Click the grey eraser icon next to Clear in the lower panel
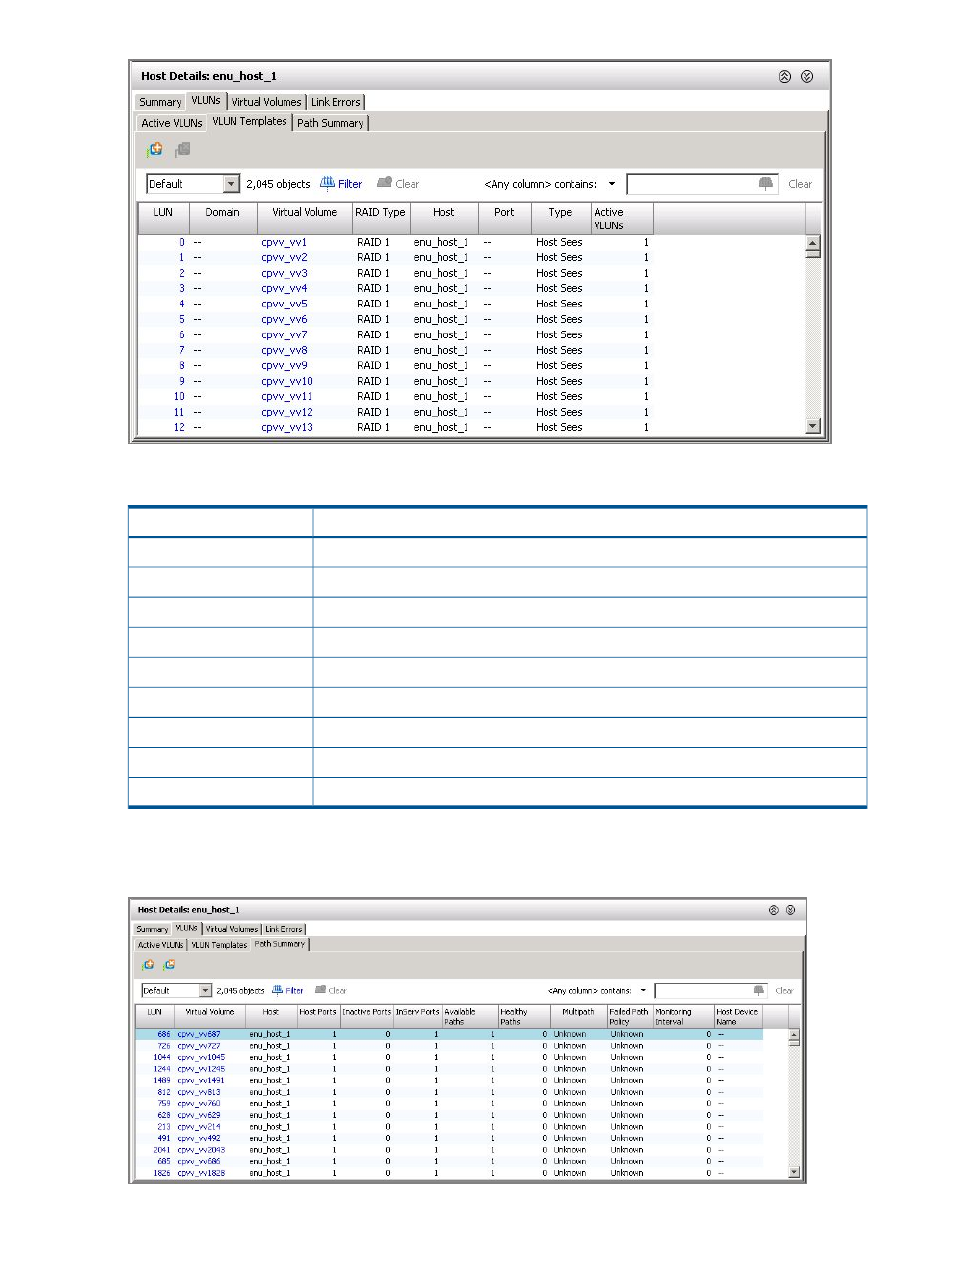 [321, 990]
